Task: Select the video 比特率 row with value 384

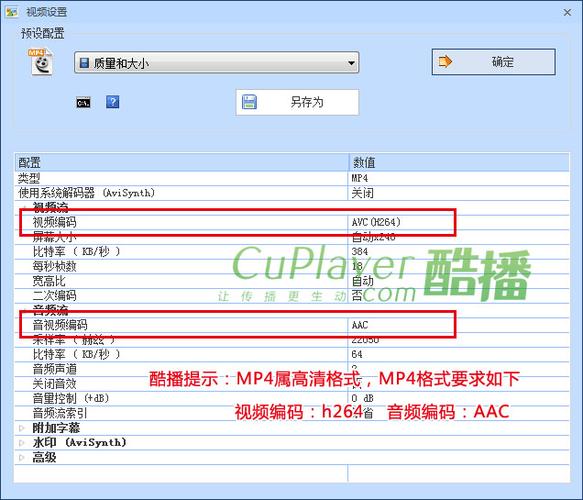Action: [292, 252]
